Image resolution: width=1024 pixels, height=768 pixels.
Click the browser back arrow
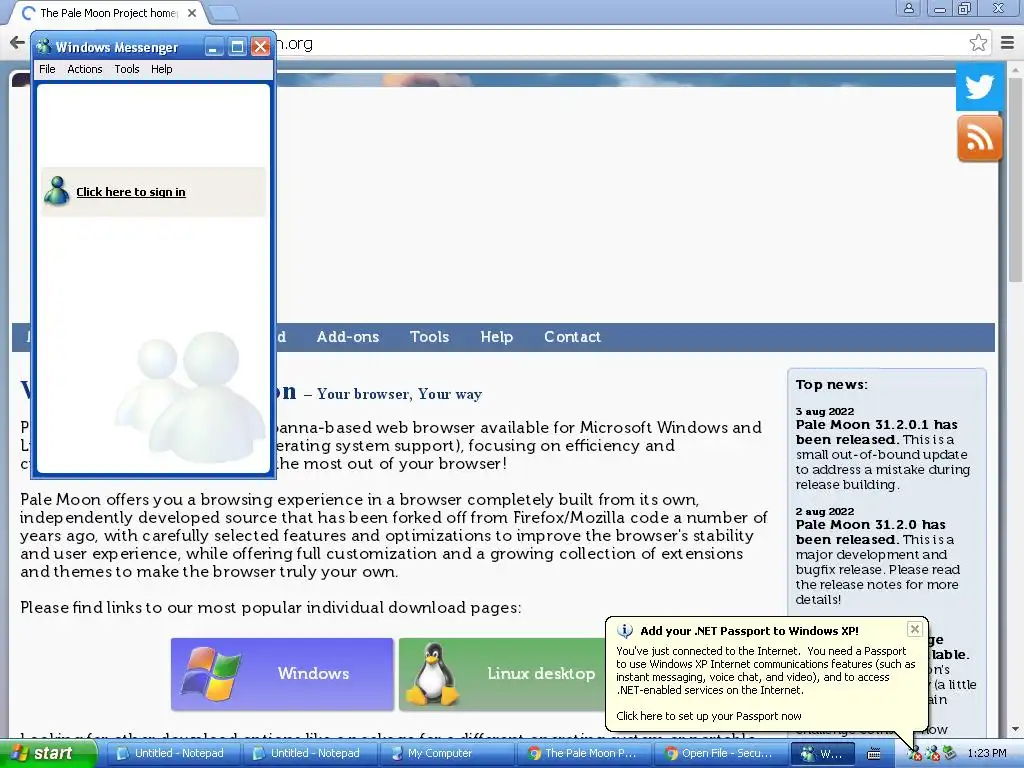pyautogui.click(x=17, y=43)
